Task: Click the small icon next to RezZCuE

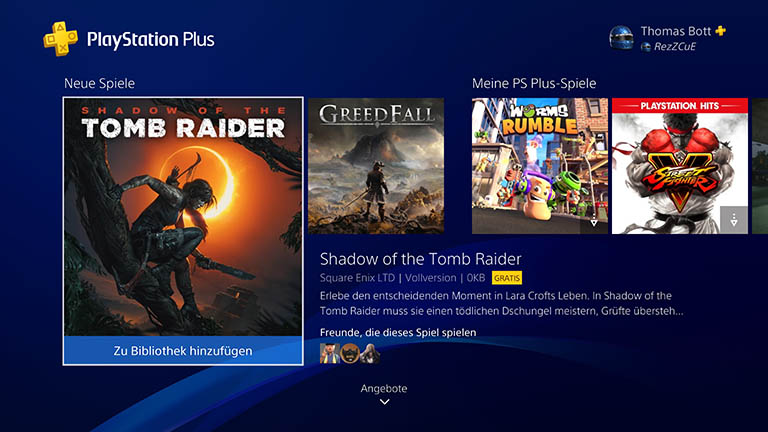Action: coord(646,47)
